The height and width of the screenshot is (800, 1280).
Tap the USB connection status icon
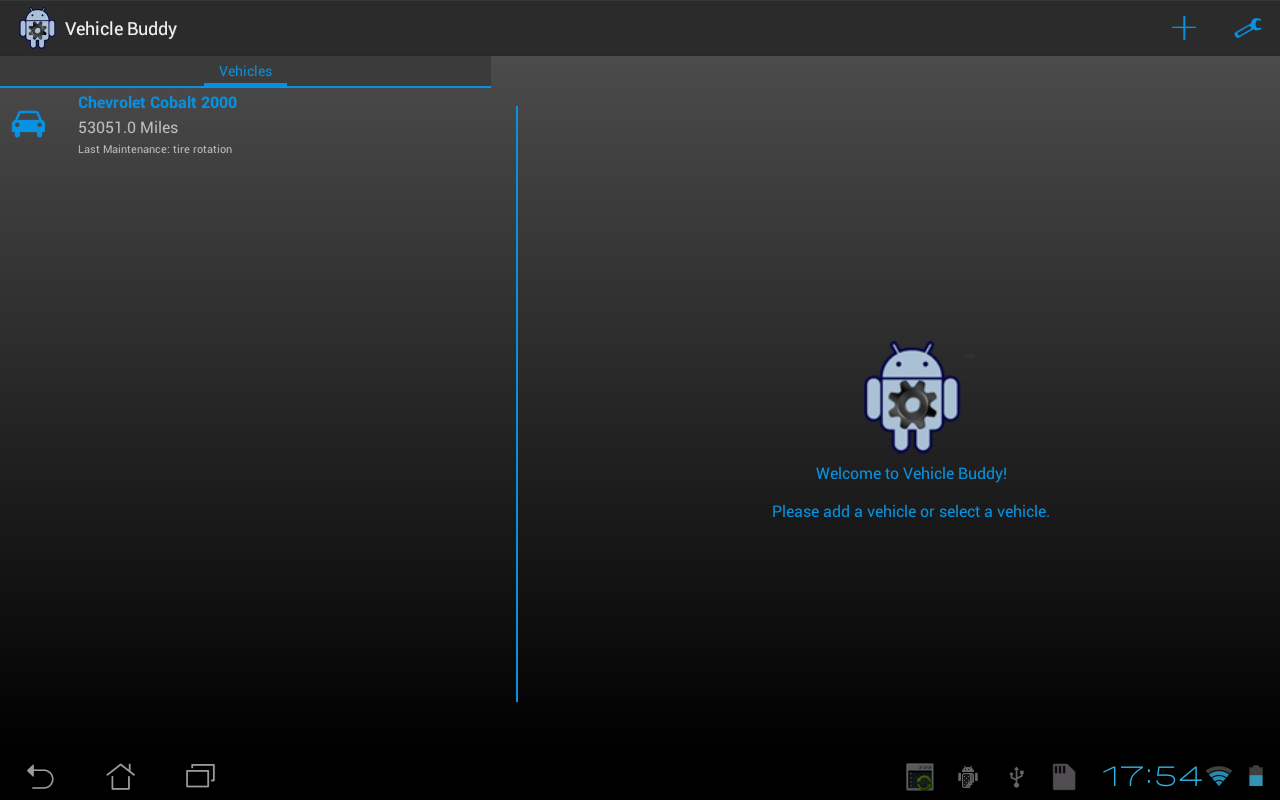pyautogui.click(x=1016, y=777)
